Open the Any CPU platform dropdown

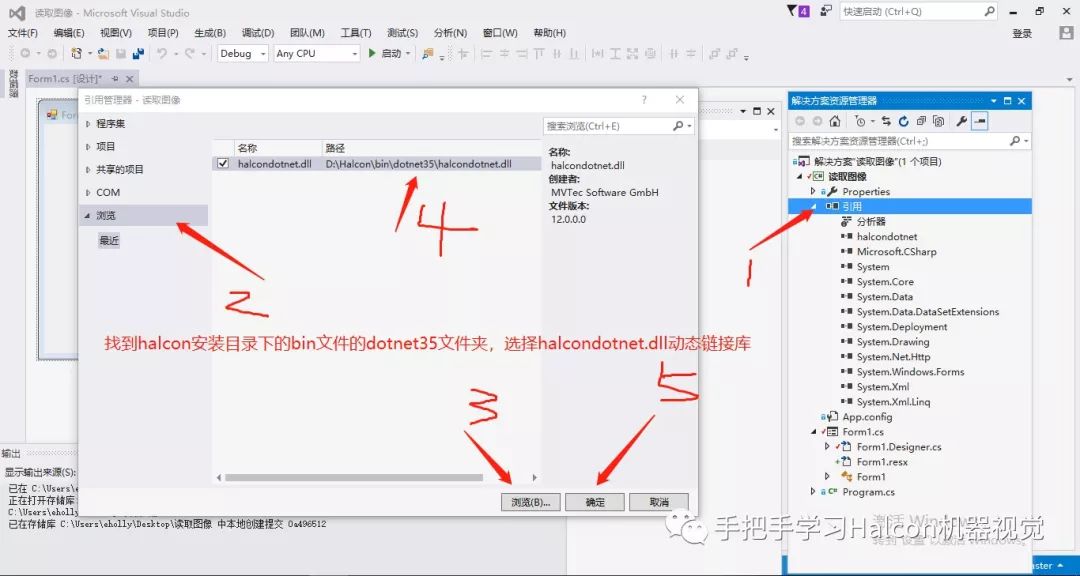(x=355, y=54)
